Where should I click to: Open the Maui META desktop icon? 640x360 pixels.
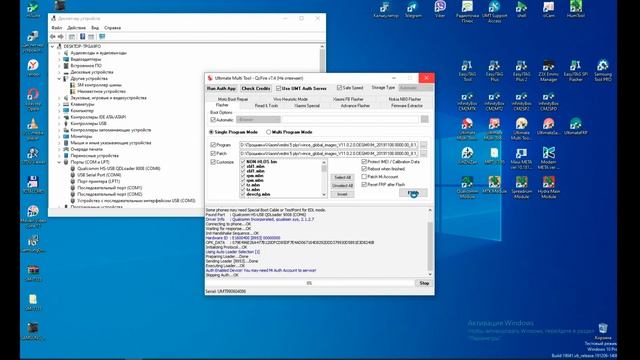521,158
